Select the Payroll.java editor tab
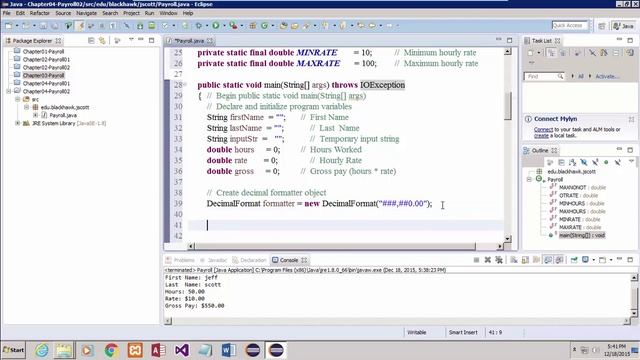Viewport: 640px width, 360px height. pos(189,41)
